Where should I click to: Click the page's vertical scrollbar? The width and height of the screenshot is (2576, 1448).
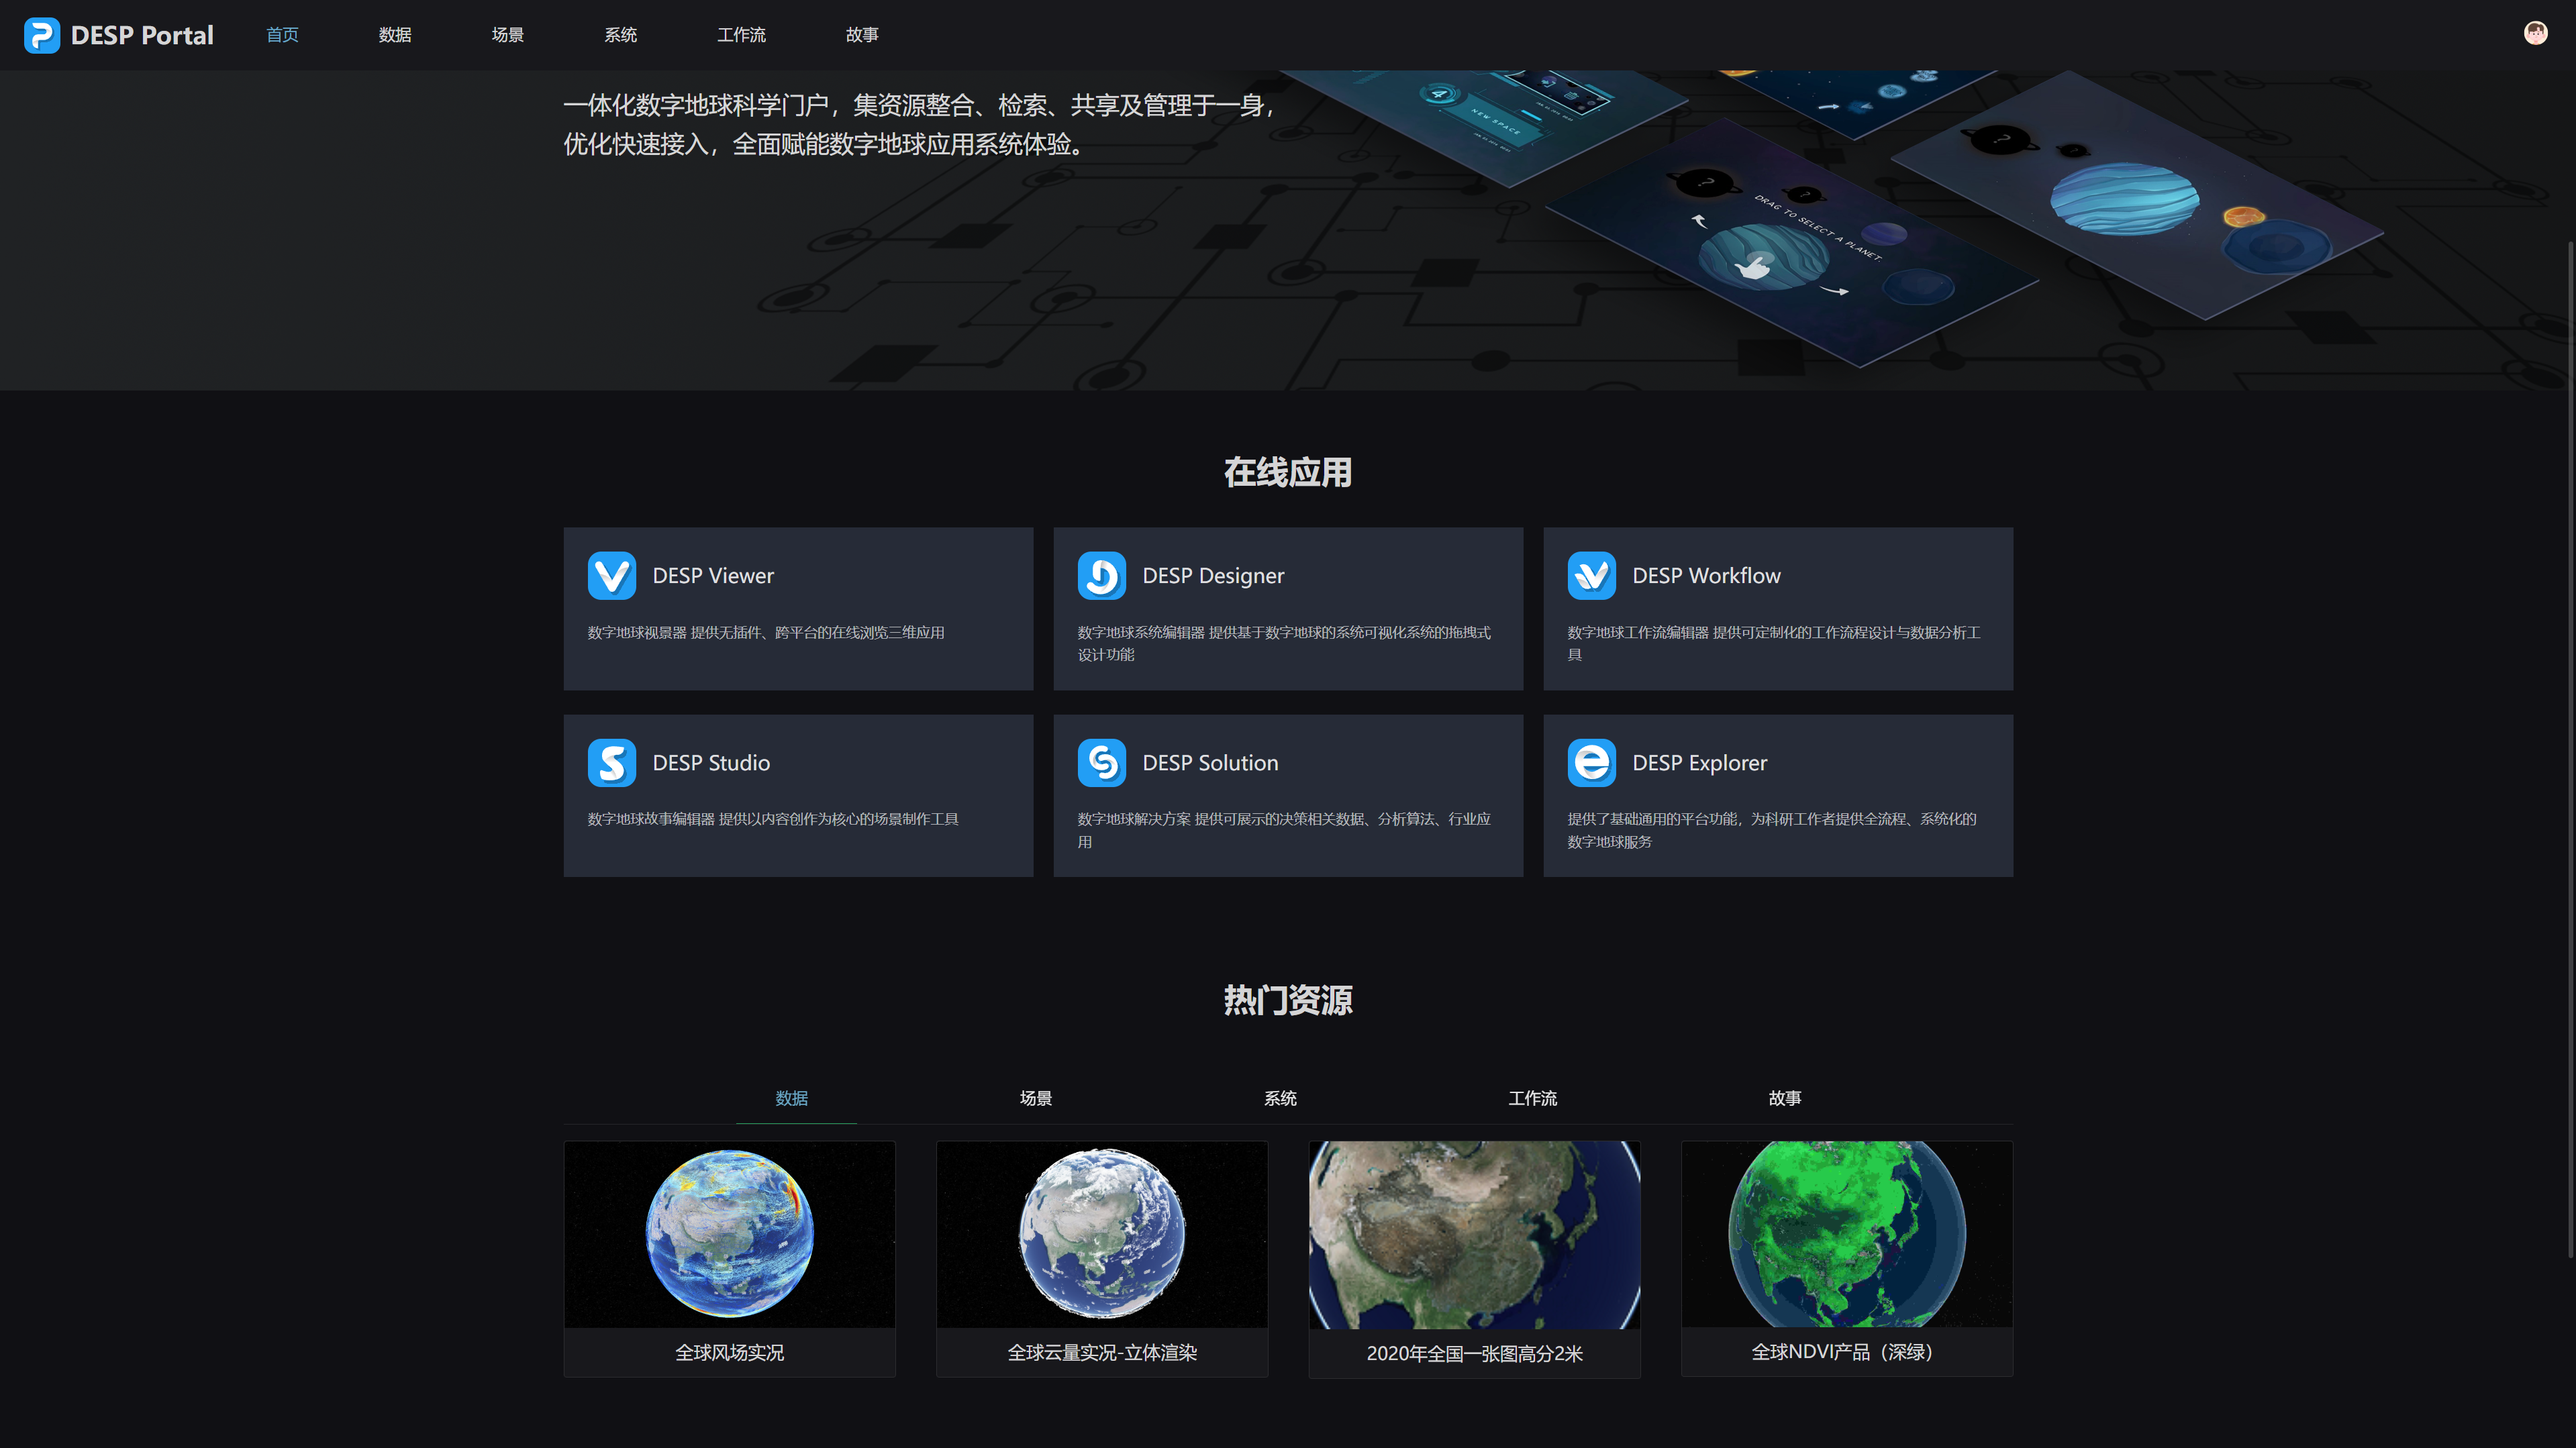(x=2570, y=750)
